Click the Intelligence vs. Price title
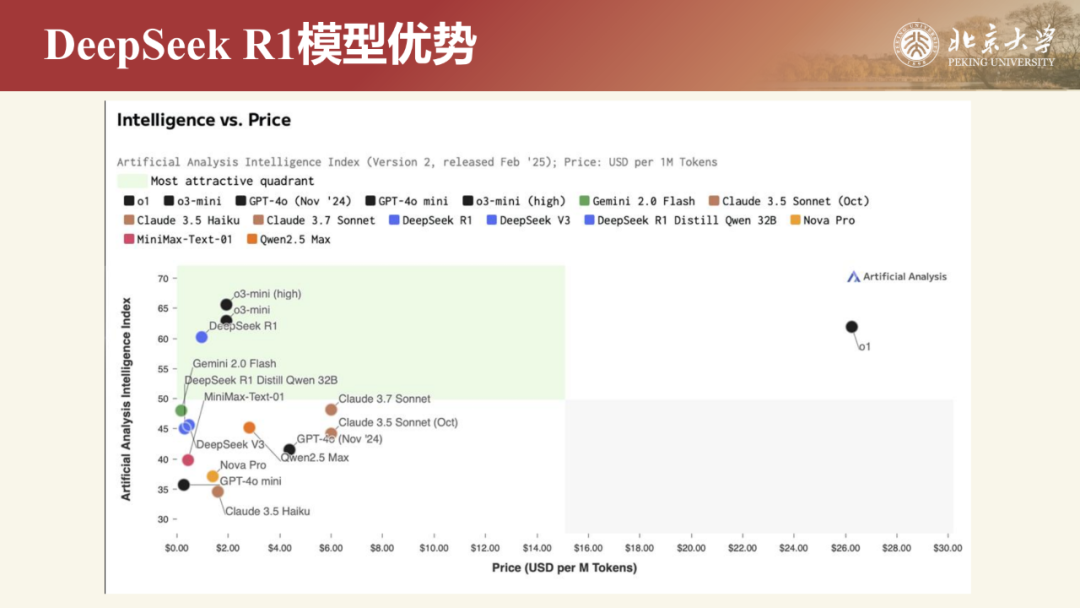1080x608 pixels. 202,119
